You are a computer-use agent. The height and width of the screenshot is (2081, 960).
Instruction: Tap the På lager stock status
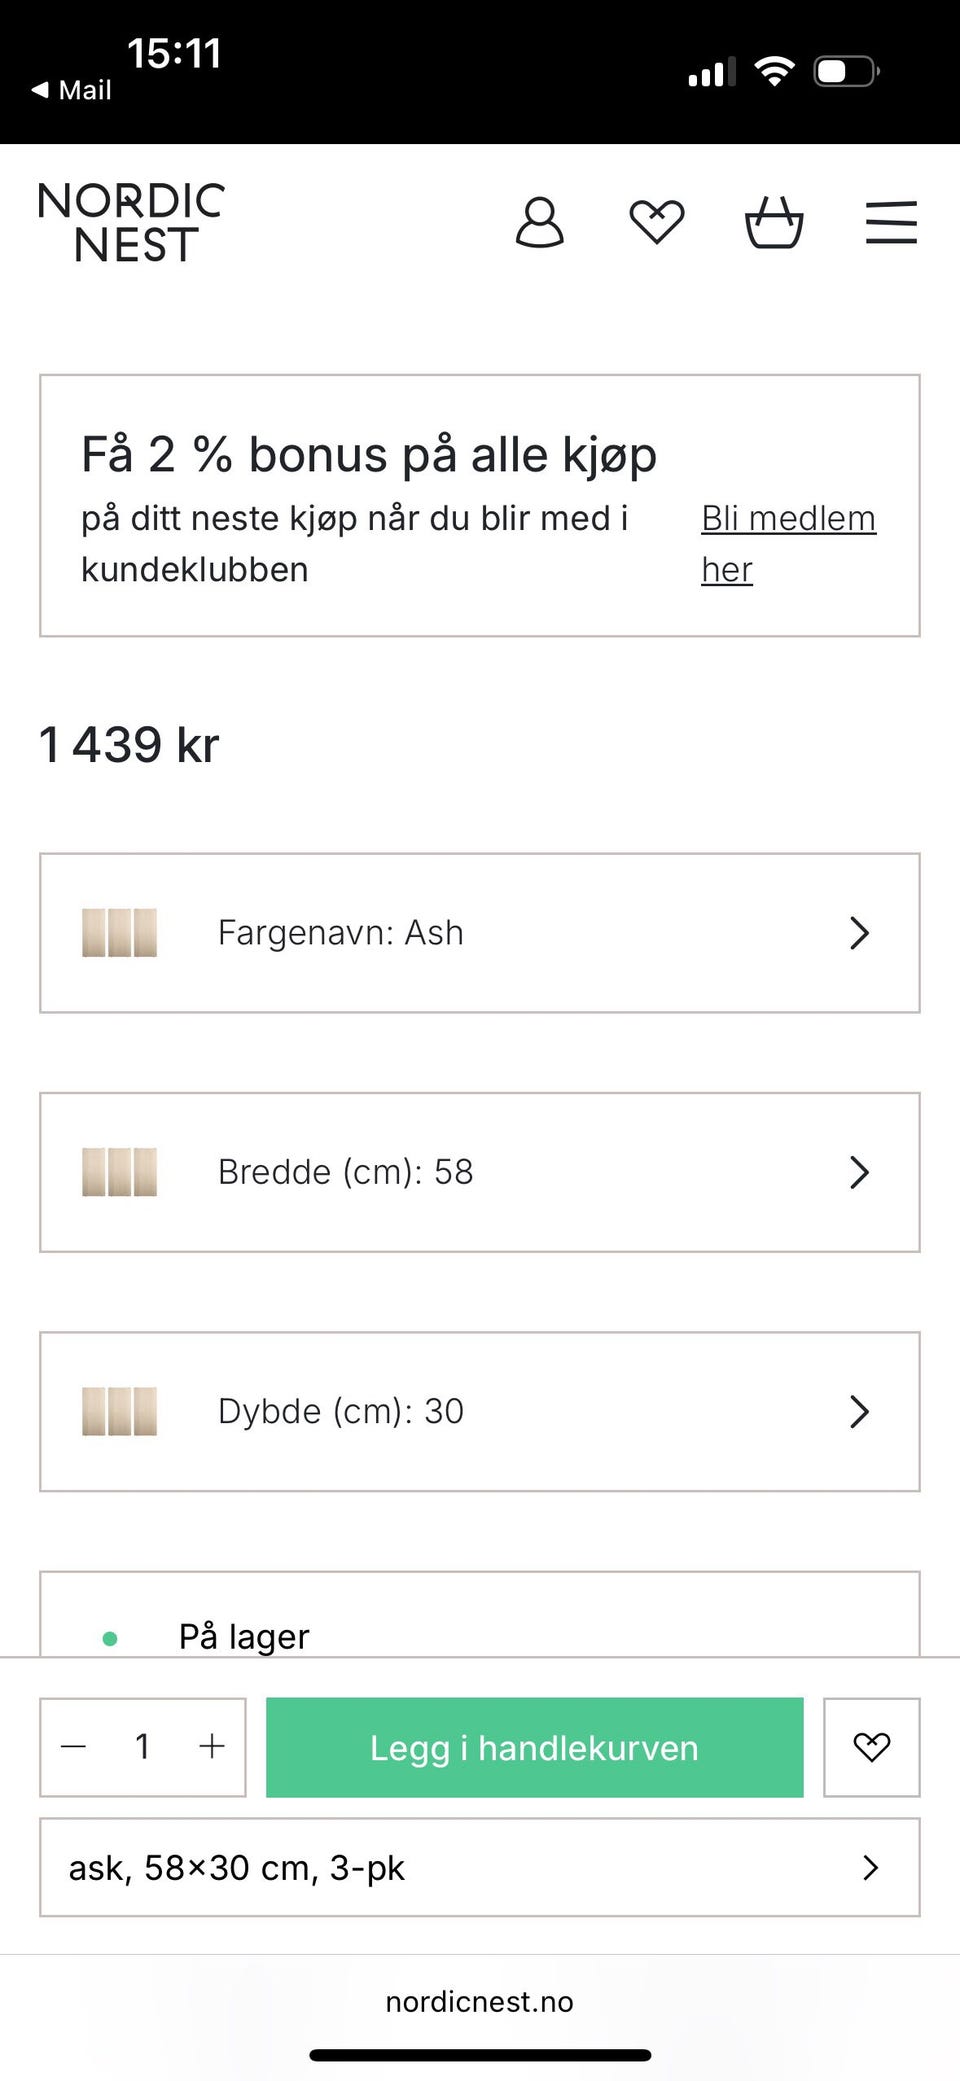point(244,1636)
